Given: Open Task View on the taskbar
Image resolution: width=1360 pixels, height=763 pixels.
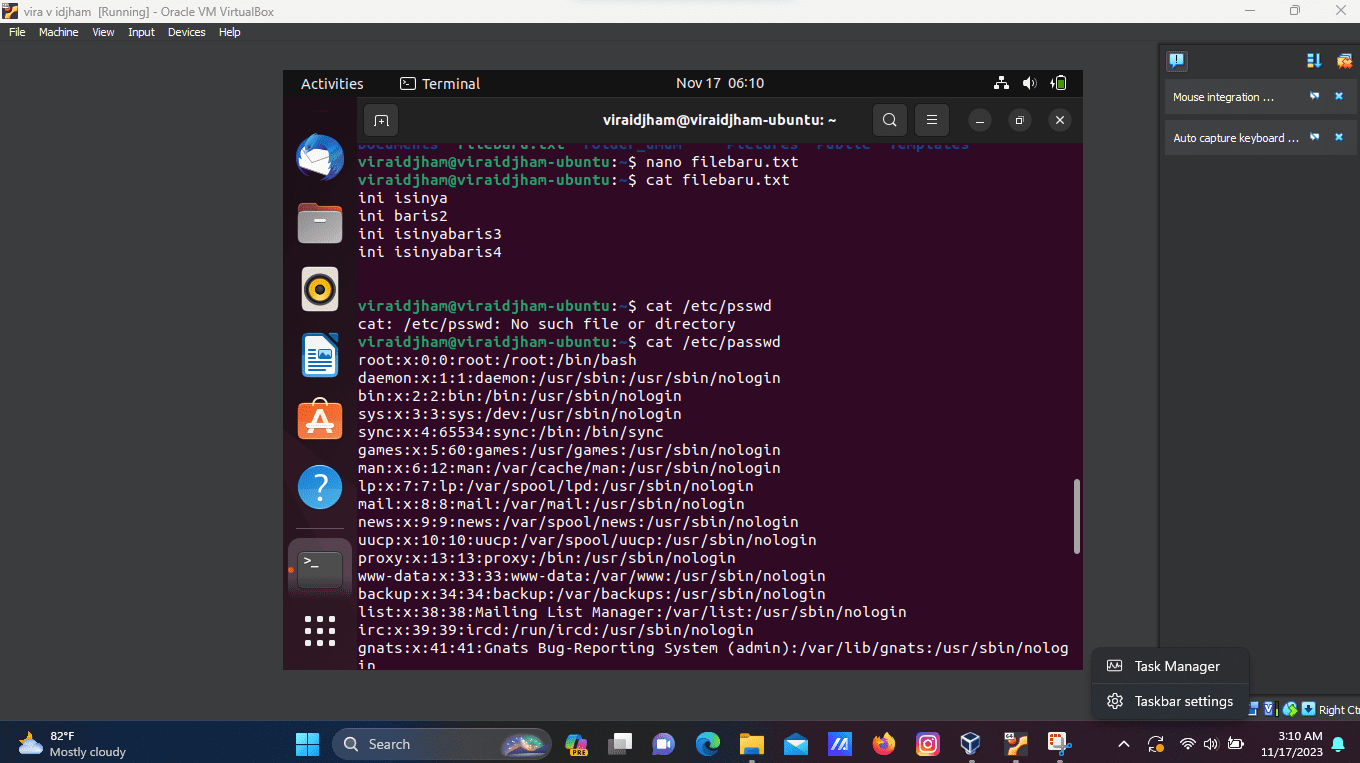Looking at the screenshot, I should (621, 744).
